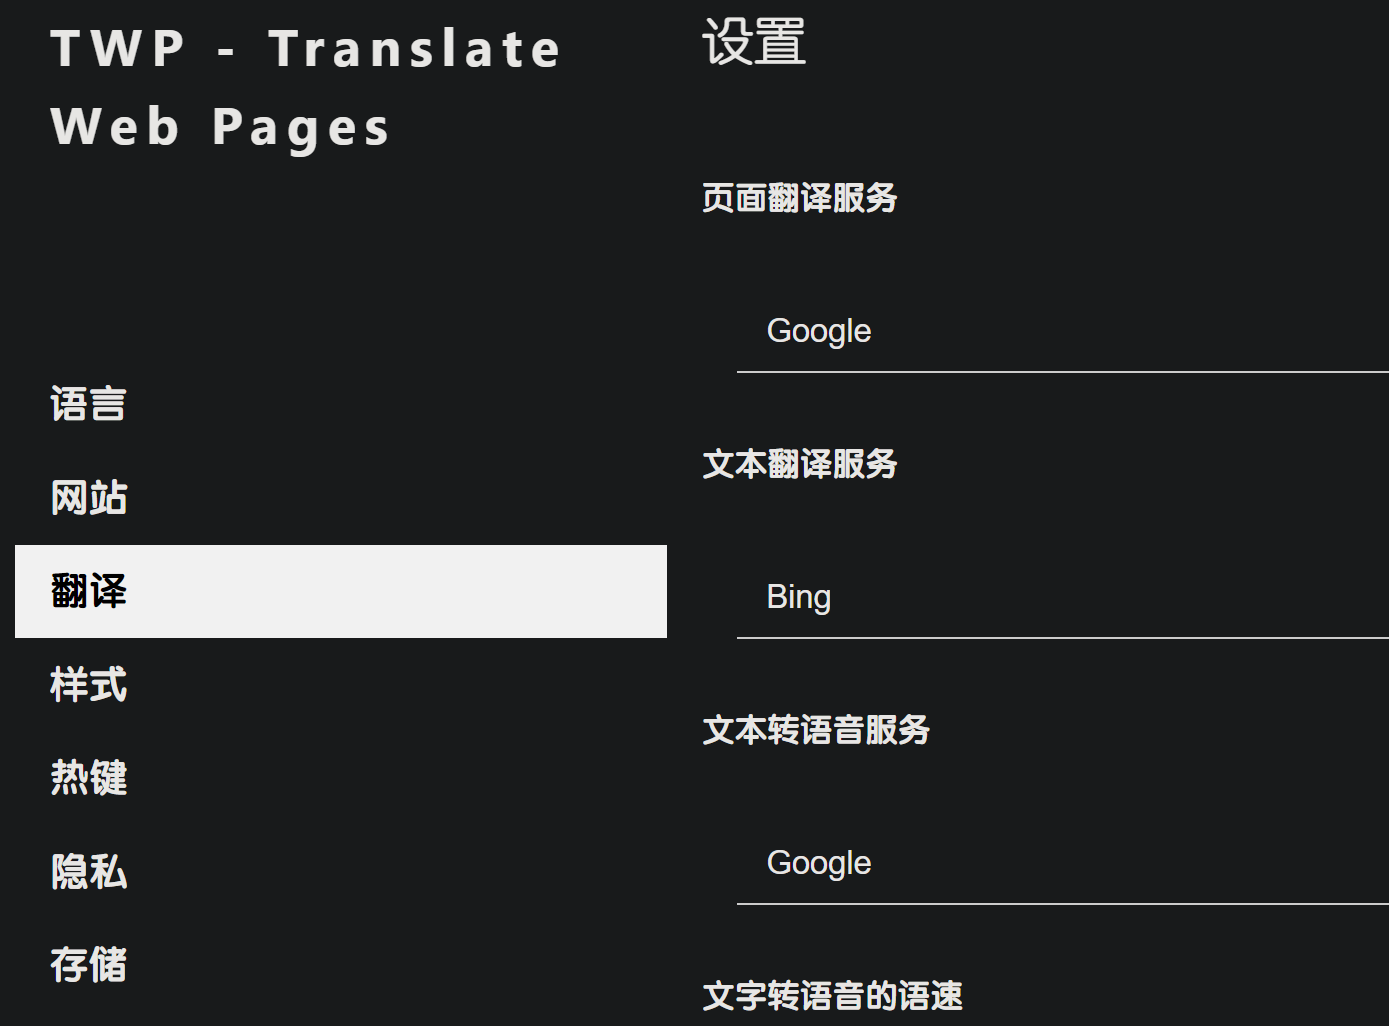Pick a different text-to-speech service than Google
This screenshot has height=1026, width=1389.
coord(1060,864)
